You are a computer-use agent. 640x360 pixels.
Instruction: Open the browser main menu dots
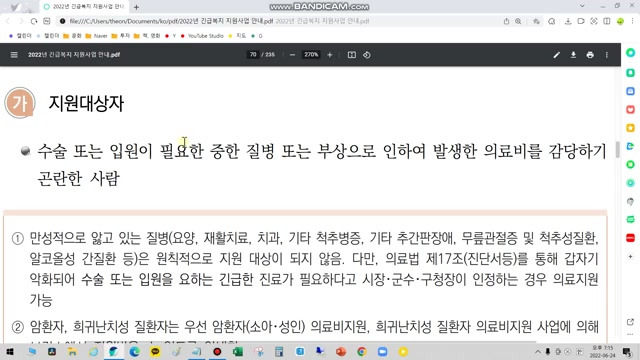[x=633, y=21]
